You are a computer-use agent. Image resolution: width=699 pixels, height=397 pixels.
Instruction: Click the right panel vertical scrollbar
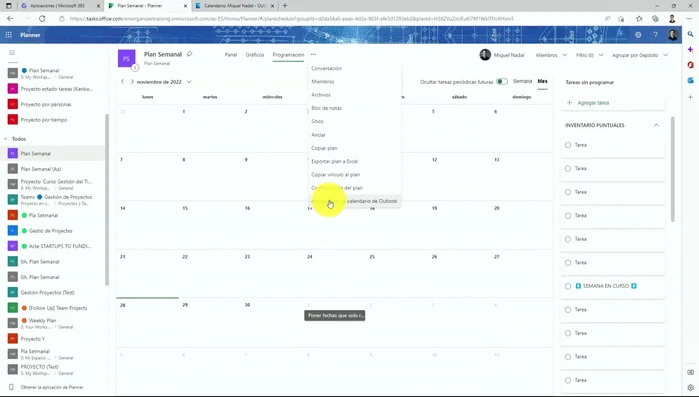point(673,169)
